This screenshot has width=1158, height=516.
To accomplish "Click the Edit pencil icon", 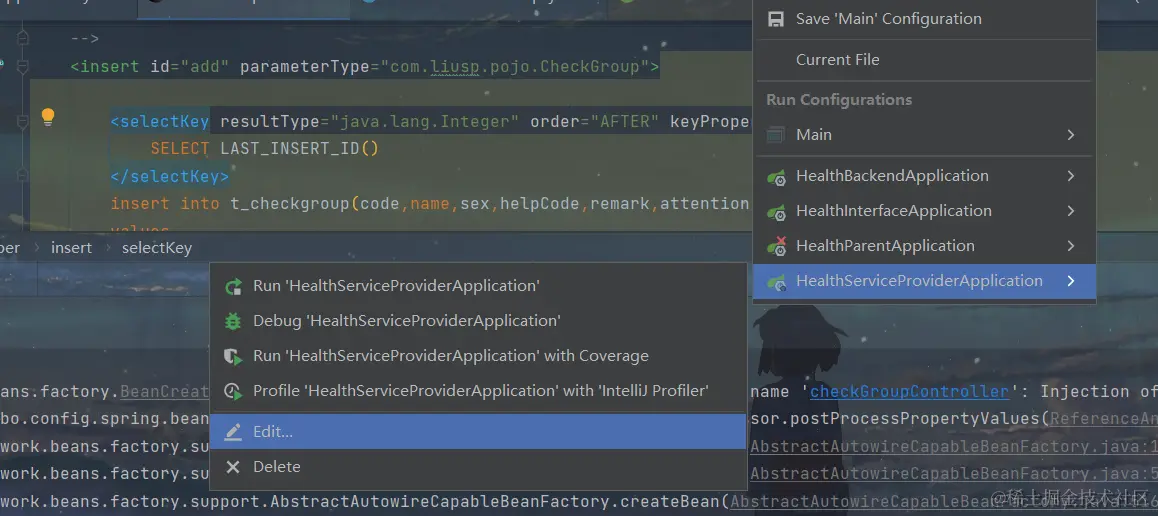I will 233,433.
